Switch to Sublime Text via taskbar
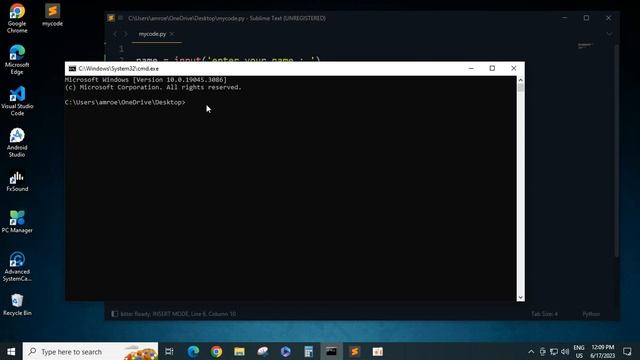Image resolution: width=640 pixels, height=360 pixels. 355,351
